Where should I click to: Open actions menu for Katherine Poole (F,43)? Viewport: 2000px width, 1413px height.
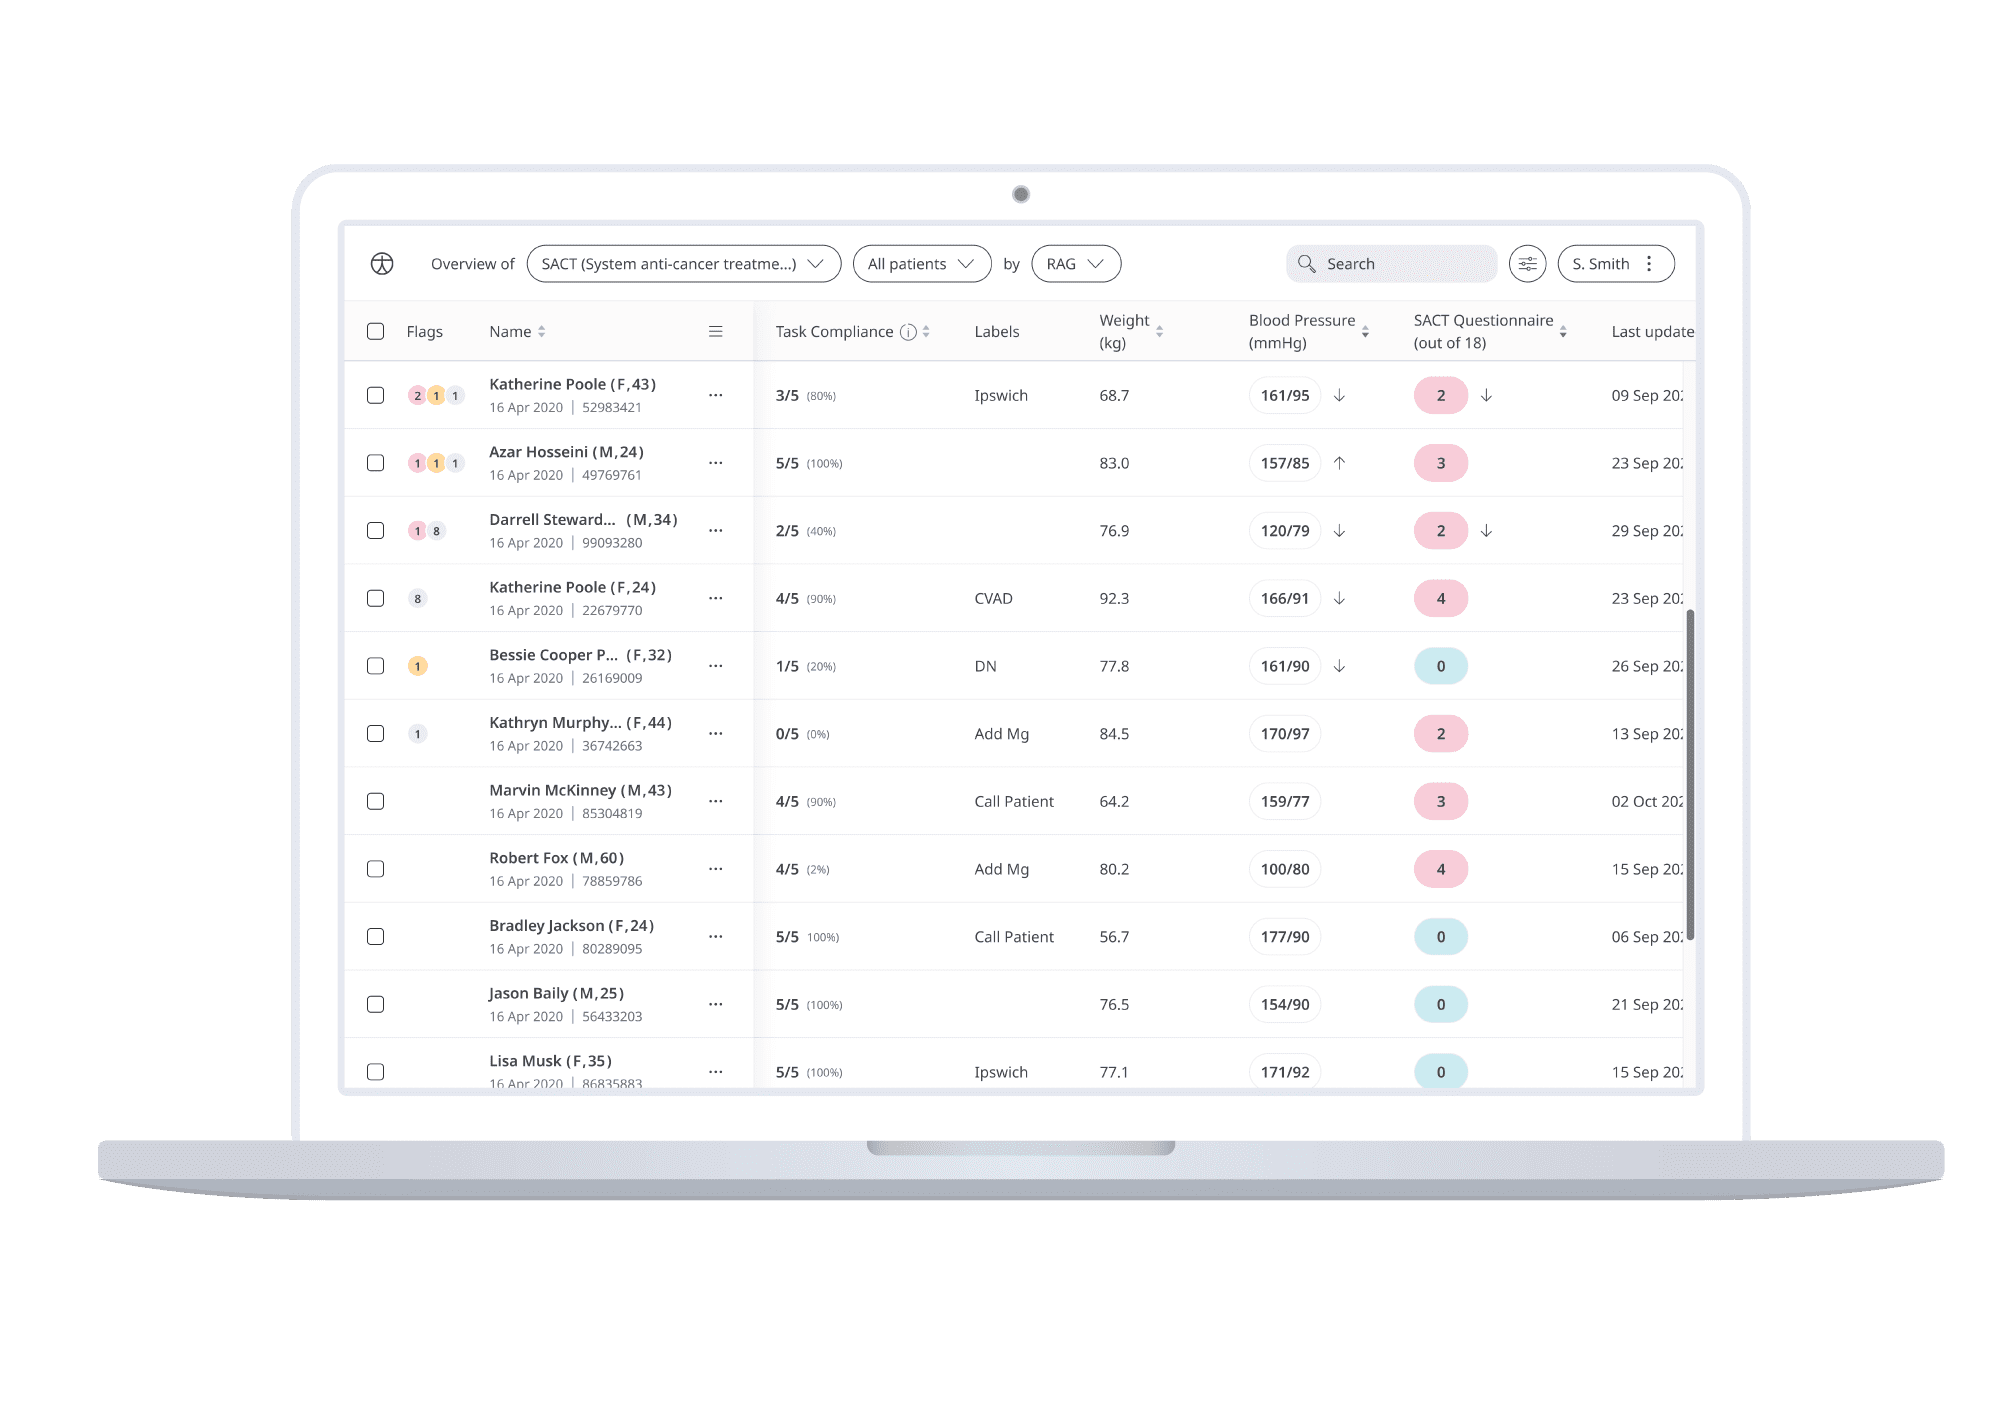[716, 395]
